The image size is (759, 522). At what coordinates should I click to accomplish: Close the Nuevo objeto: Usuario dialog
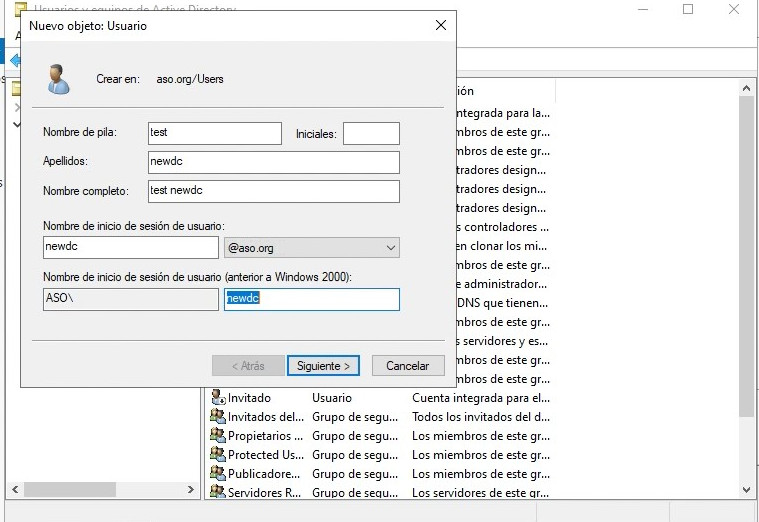click(440, 25)
